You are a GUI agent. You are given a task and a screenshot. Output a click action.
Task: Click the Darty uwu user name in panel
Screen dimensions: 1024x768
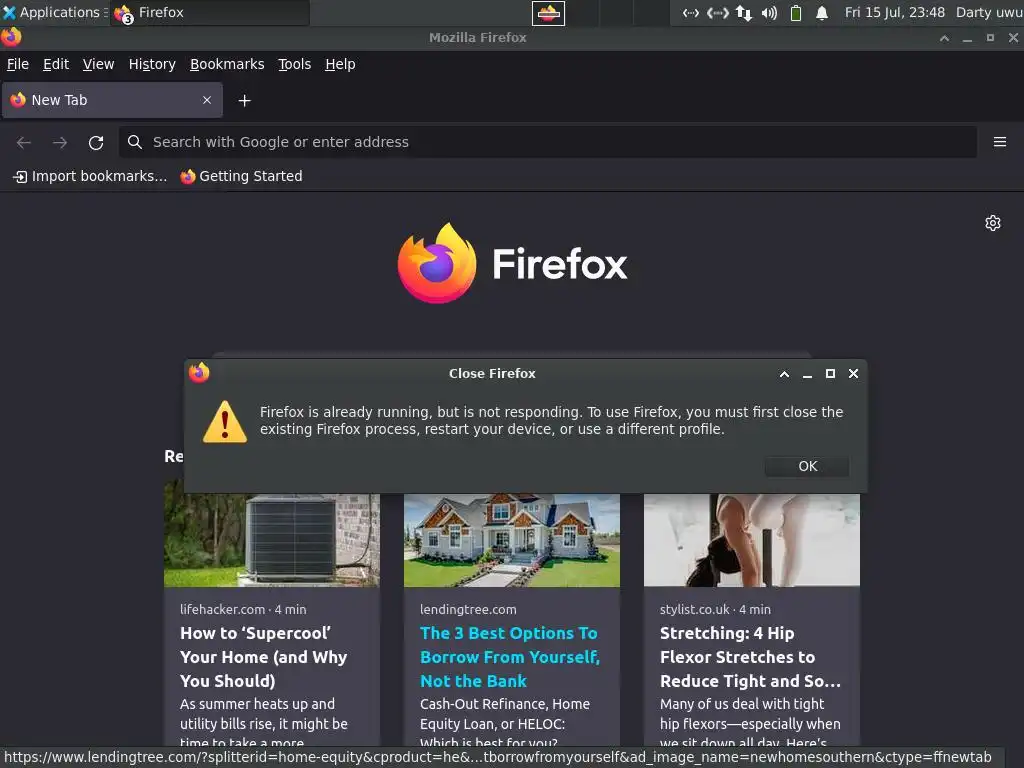[x=989, y=12]
